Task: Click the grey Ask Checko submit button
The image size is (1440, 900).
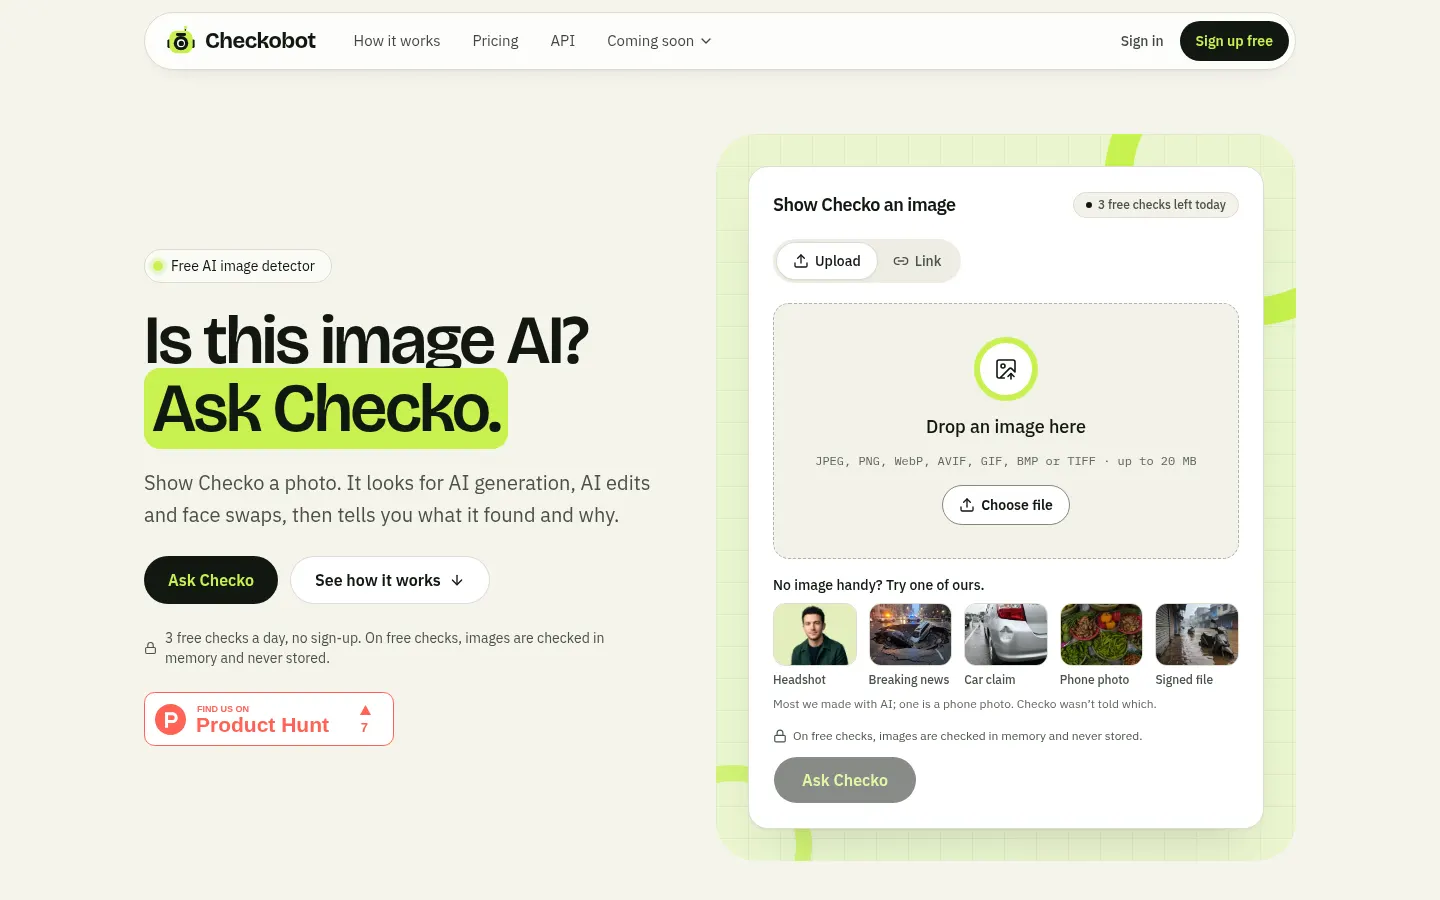Action: 845,780
